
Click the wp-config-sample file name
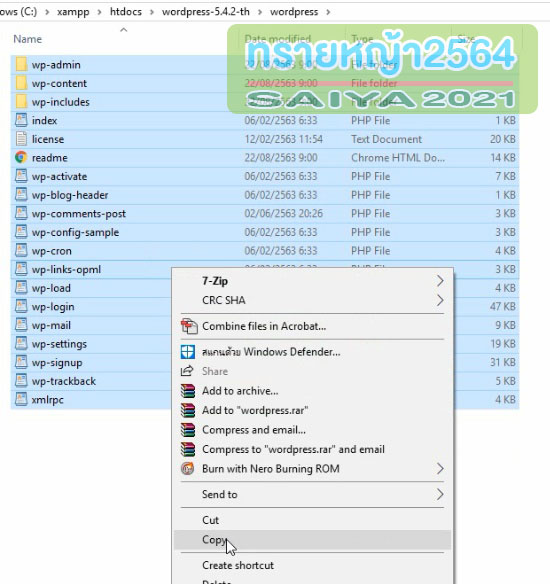click(75, 232)
